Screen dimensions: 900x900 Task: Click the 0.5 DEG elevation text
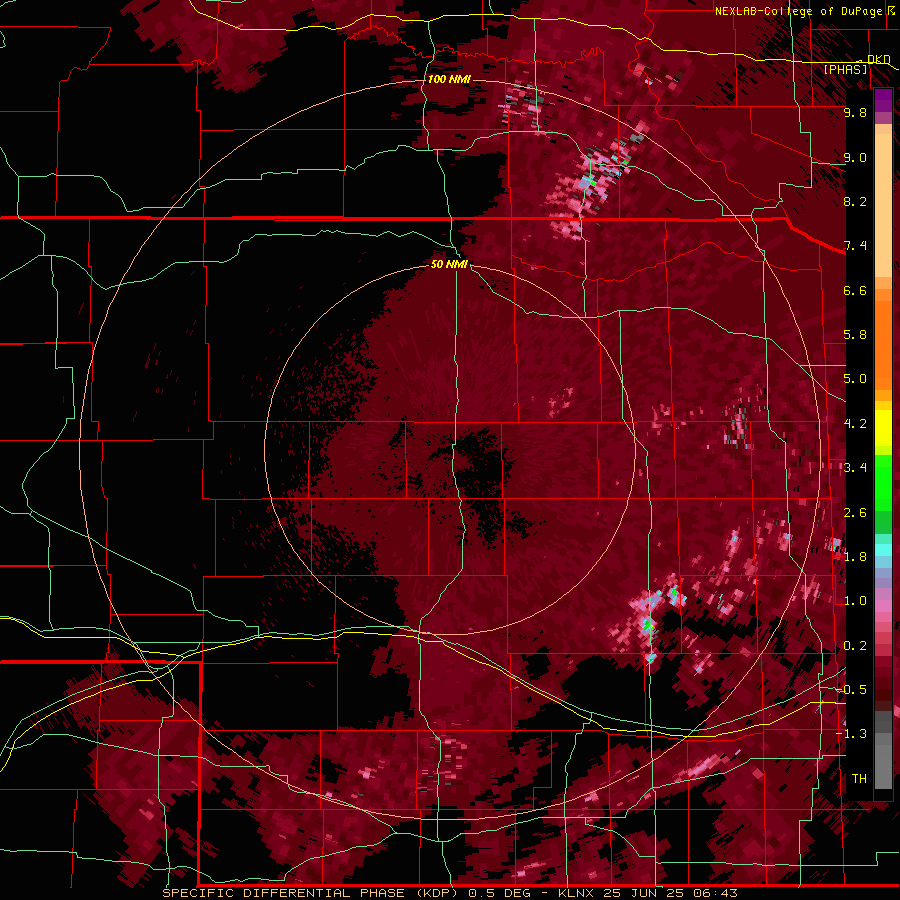click(499, 893)
